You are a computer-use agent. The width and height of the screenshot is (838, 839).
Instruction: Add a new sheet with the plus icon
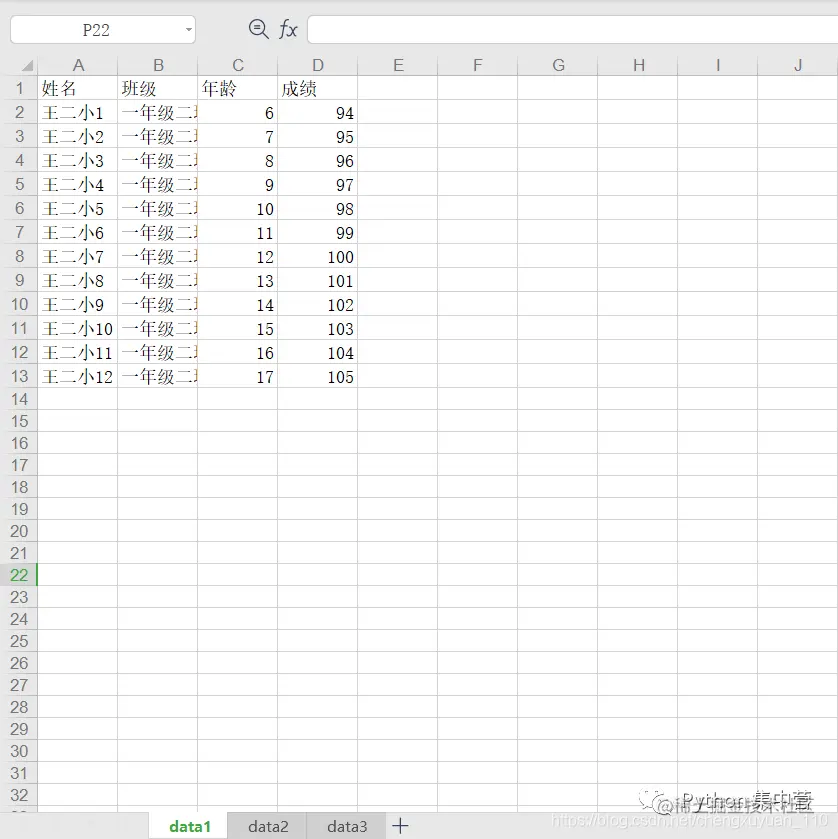400,826
